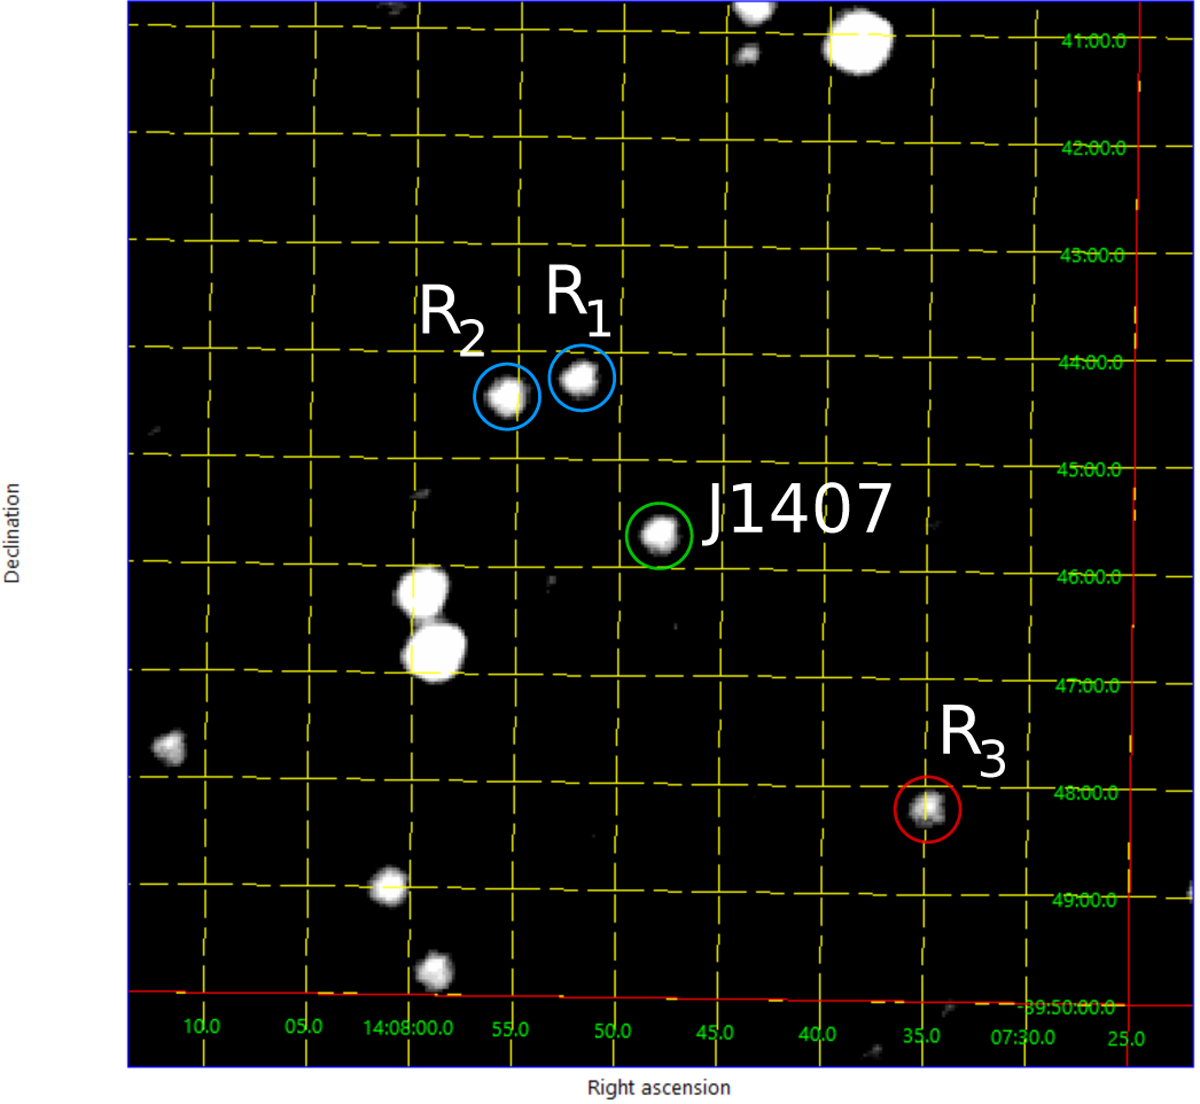The image size is (1200, 1104).
Task: Click the R3 text label
Action: tap(971, 741)
